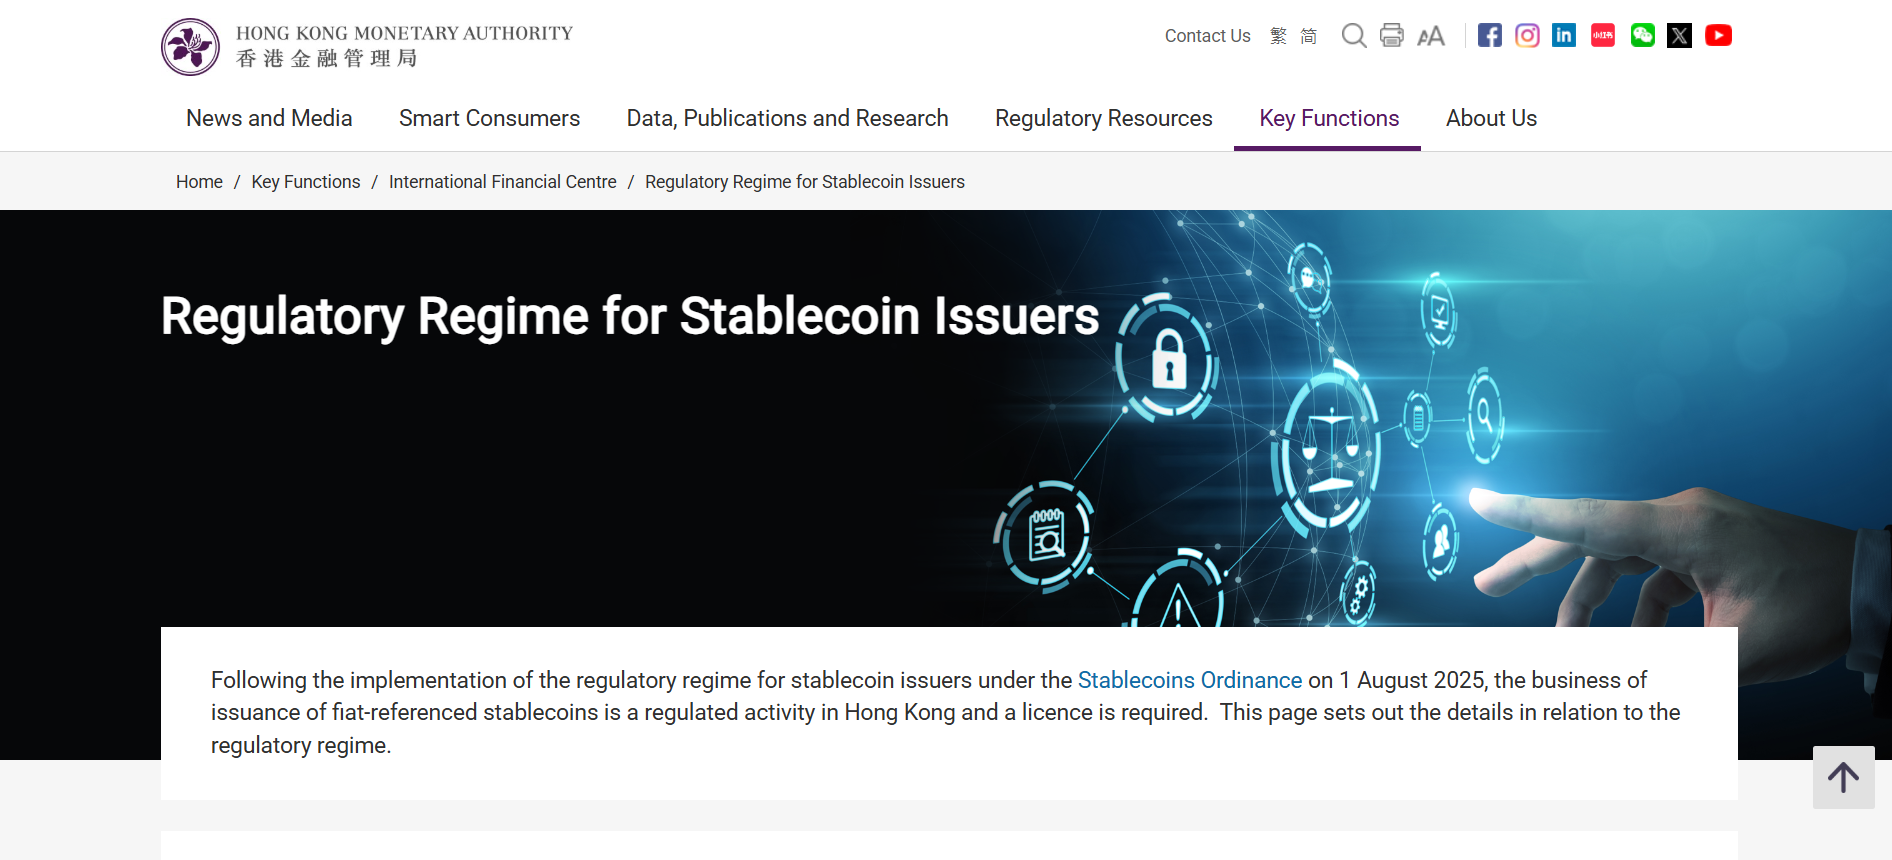
Task: Go to International Financial Centre via breadcrumb
Action: point(502,181)
